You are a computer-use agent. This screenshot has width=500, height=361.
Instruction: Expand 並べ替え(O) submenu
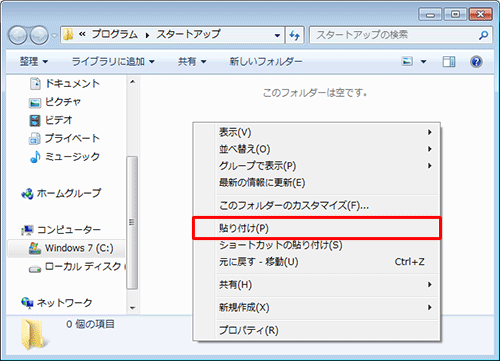[317, 149]
